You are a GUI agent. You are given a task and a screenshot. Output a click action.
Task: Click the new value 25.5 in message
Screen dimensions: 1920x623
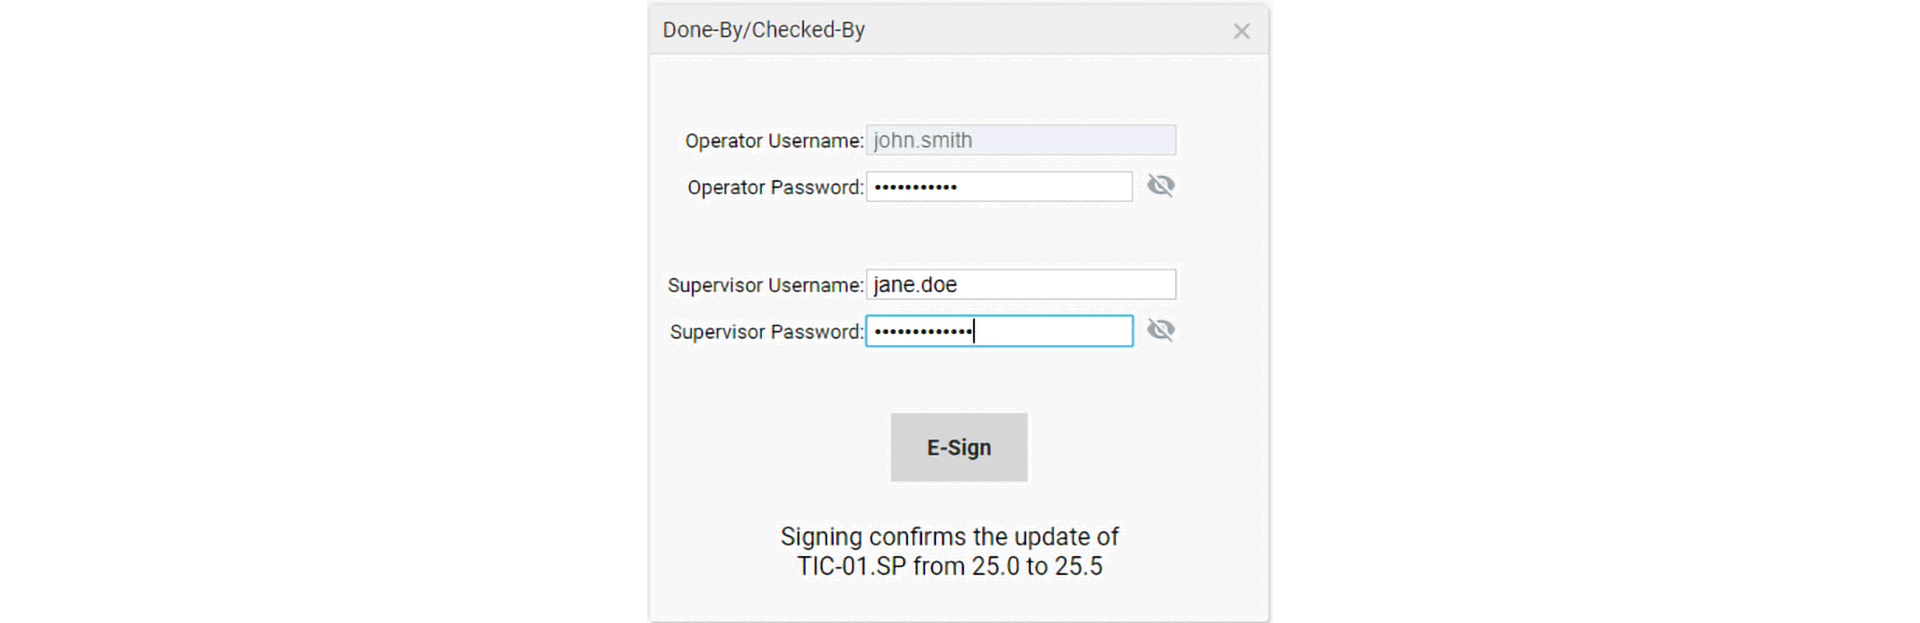point(1078,567)
